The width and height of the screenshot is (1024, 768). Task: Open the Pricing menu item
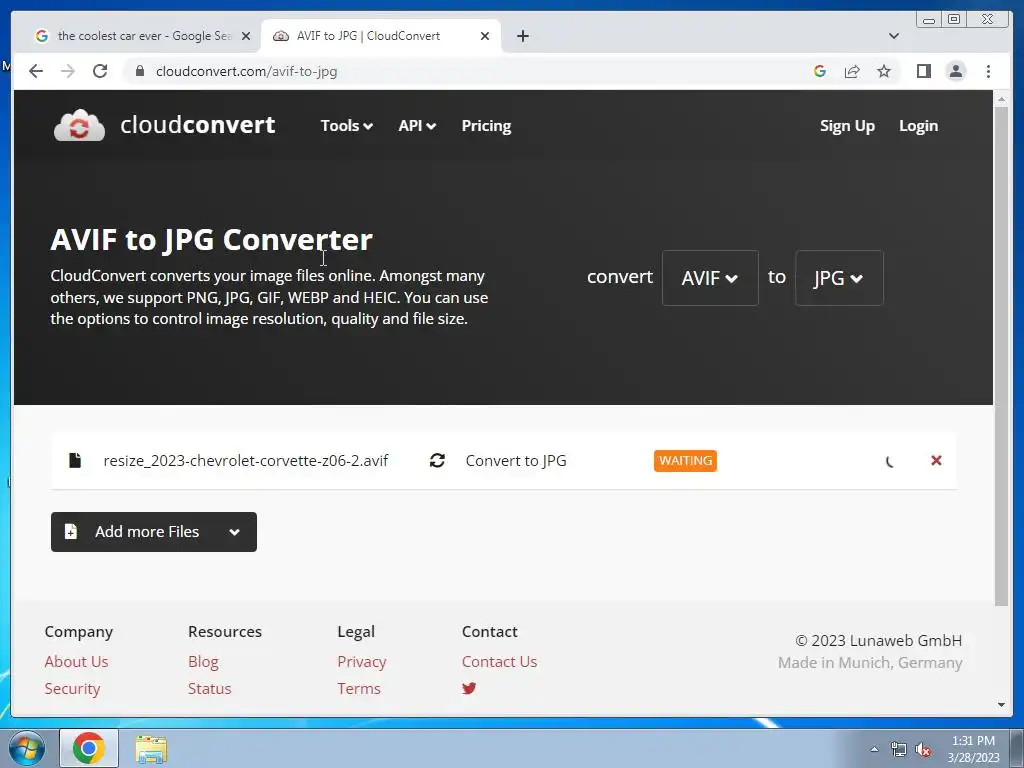coord(487,125)
